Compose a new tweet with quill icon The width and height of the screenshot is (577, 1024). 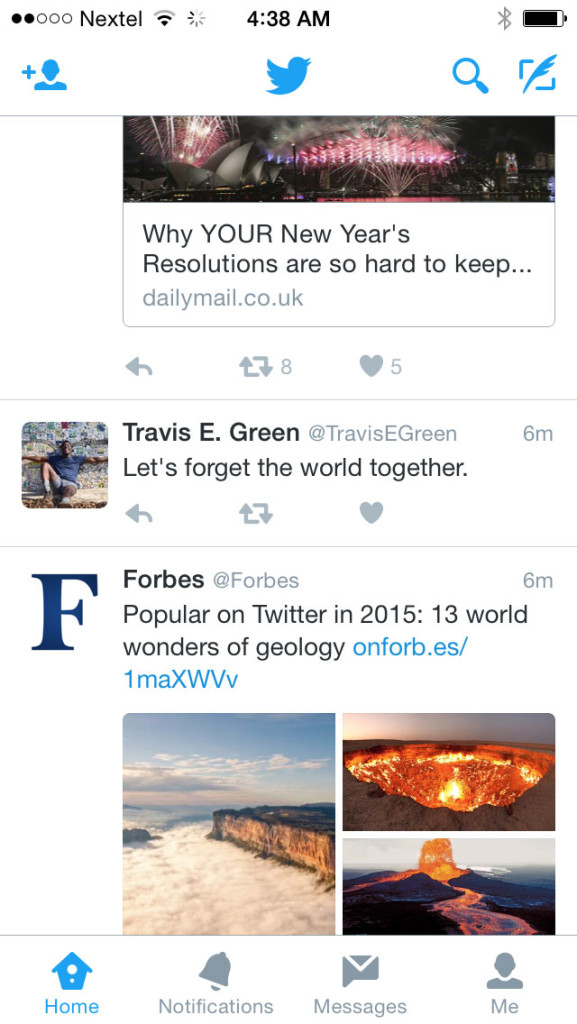(538, 74)
